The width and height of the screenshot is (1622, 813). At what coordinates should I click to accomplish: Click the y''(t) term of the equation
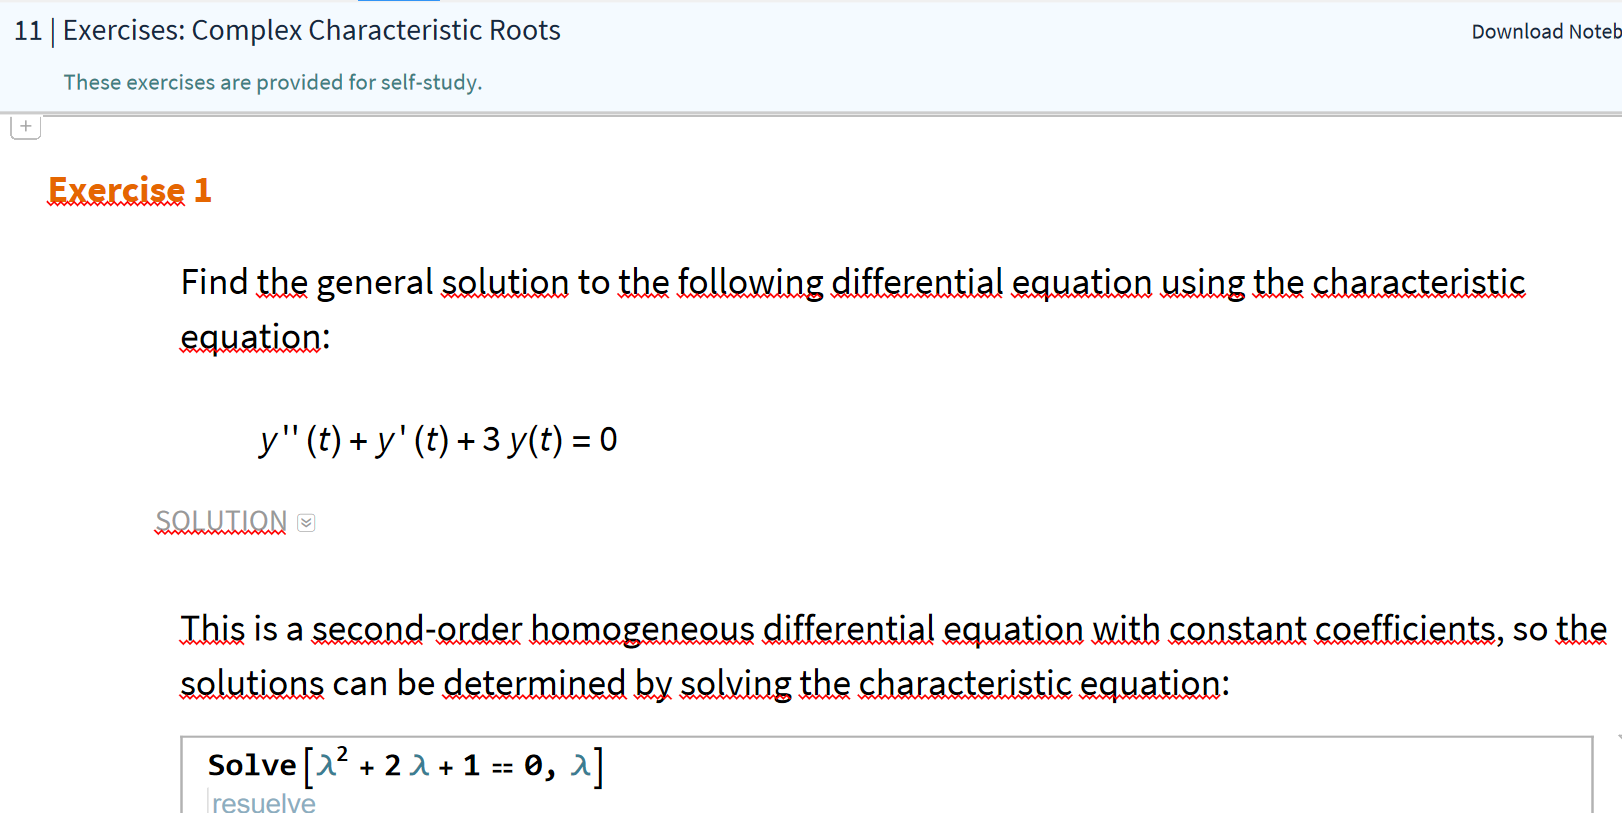click(x=300, y=440)
